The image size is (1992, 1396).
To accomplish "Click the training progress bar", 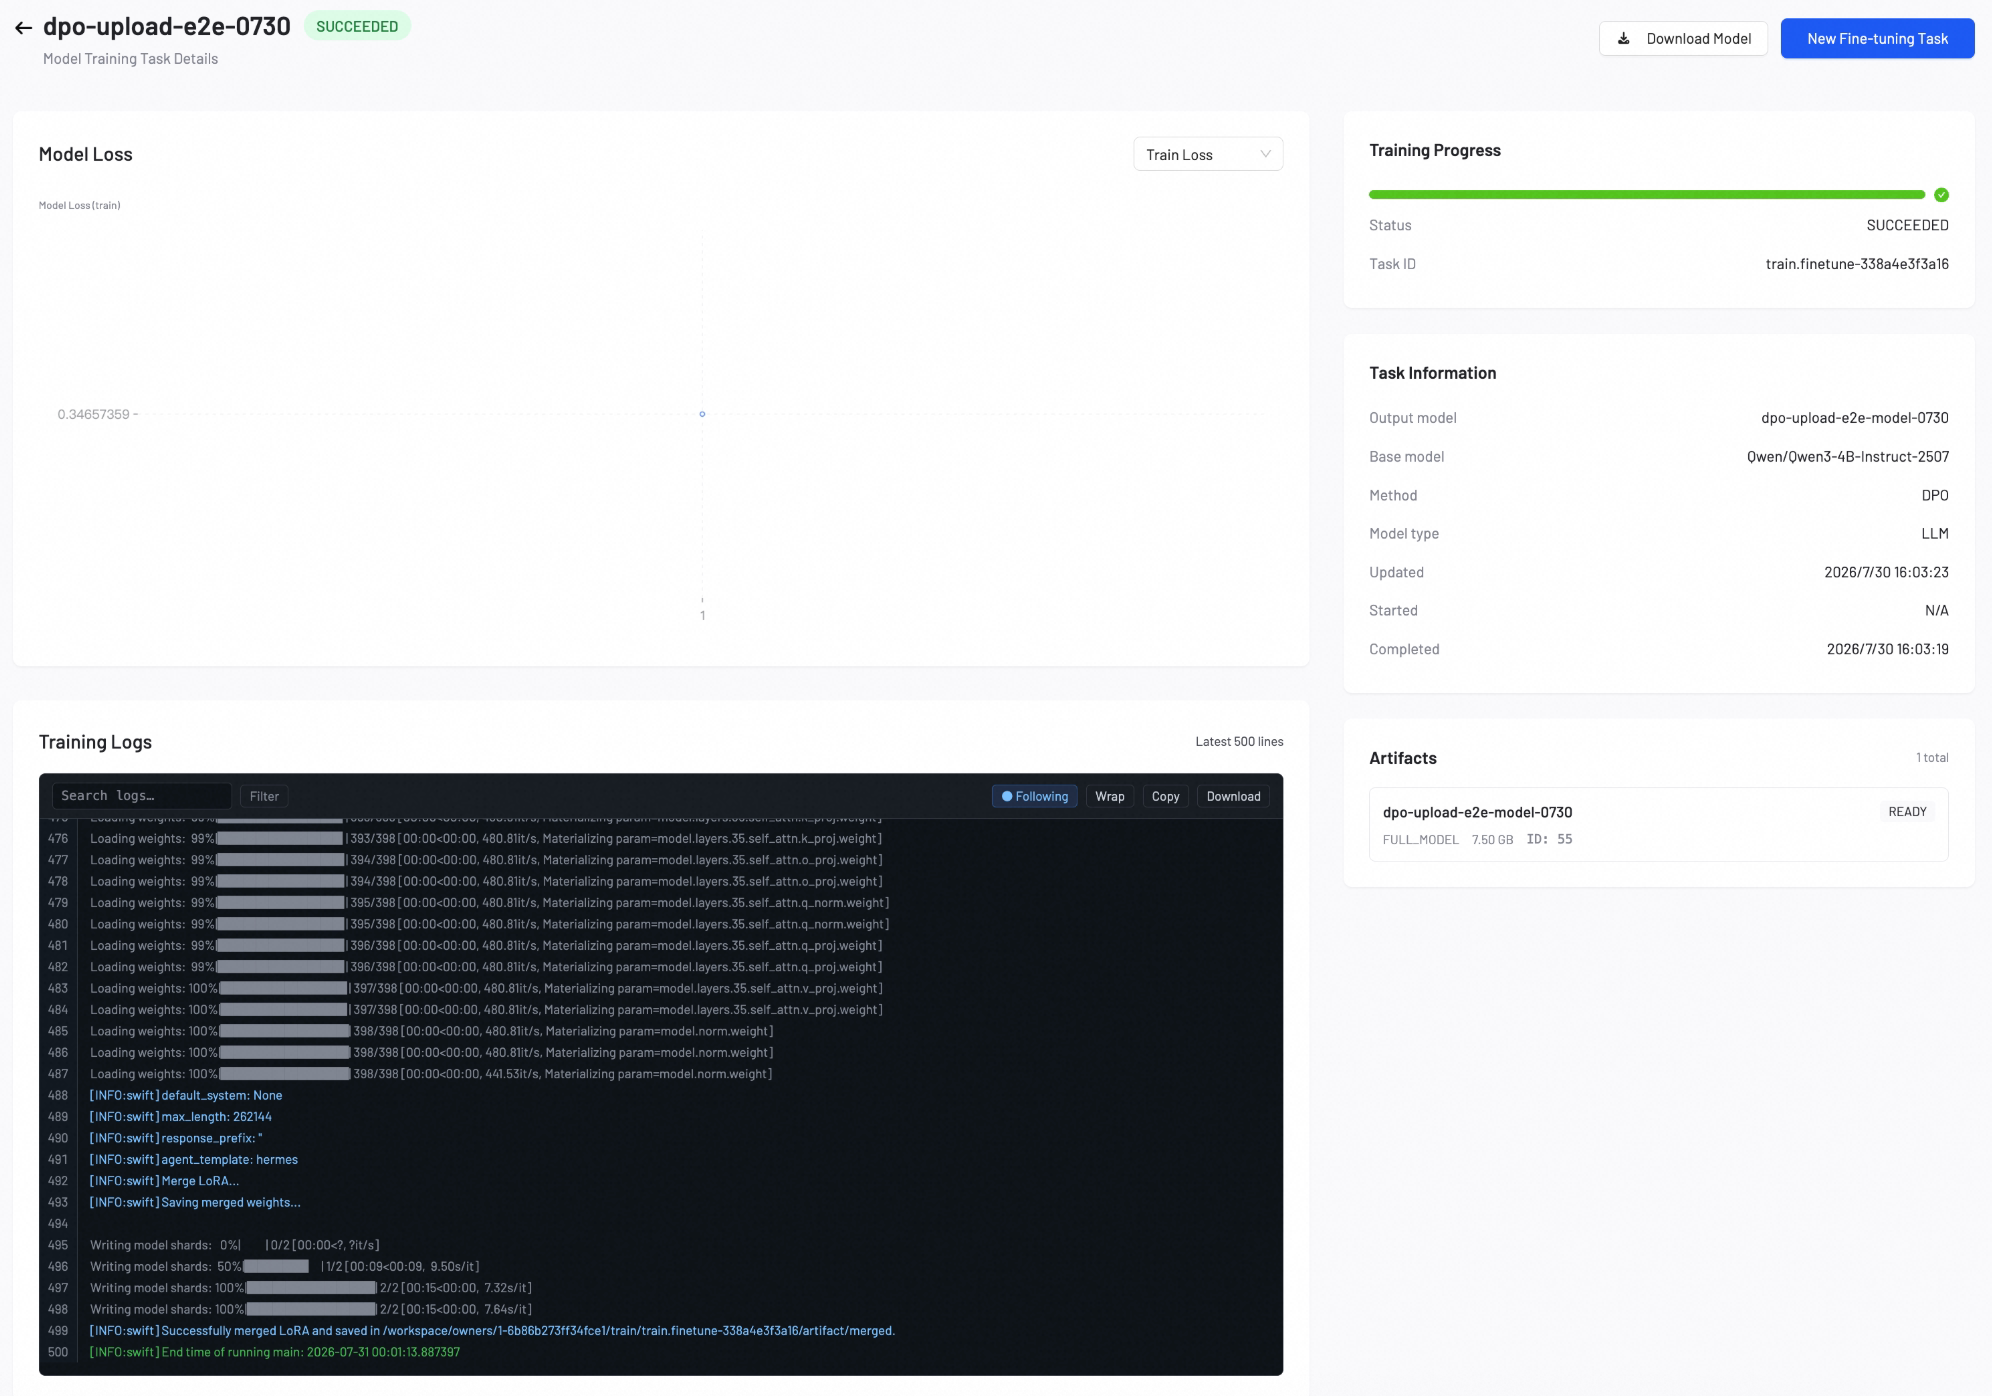I will tap(1646, 195).
